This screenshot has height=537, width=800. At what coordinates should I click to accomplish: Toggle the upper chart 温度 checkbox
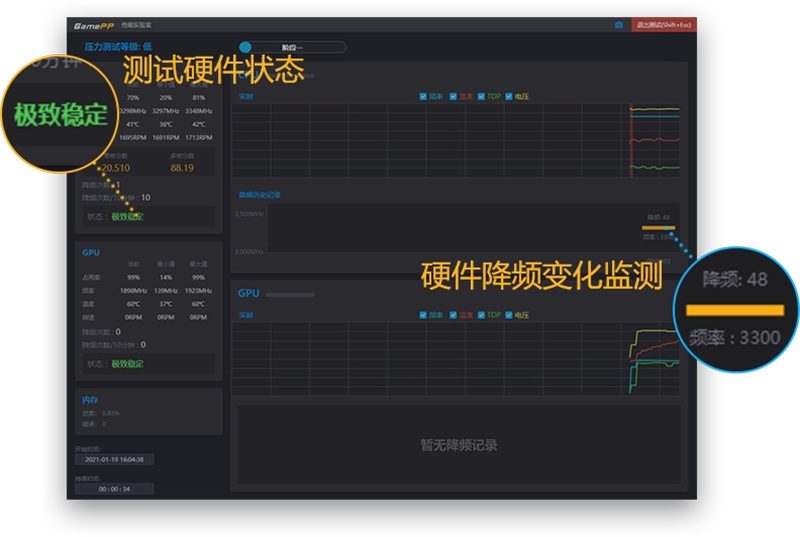coord(453,97)
